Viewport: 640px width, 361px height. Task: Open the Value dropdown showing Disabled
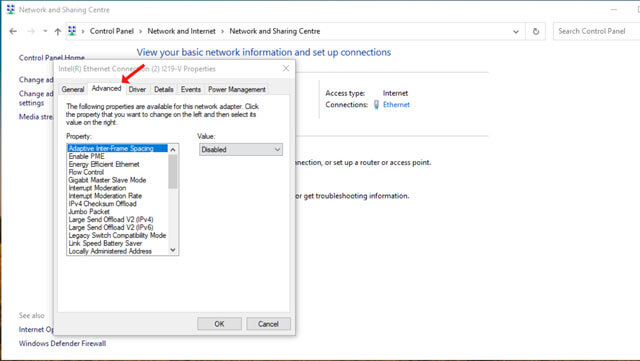pos(241,149)
